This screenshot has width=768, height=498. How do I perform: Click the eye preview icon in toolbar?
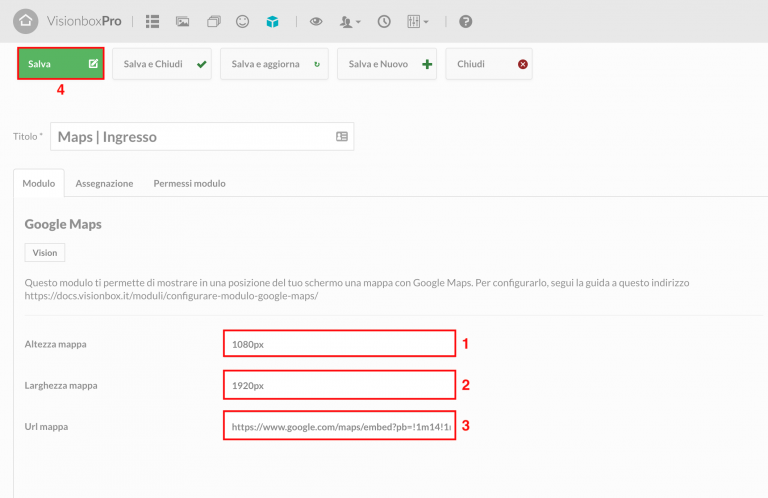pyautogui.click(x=316, y=22)
